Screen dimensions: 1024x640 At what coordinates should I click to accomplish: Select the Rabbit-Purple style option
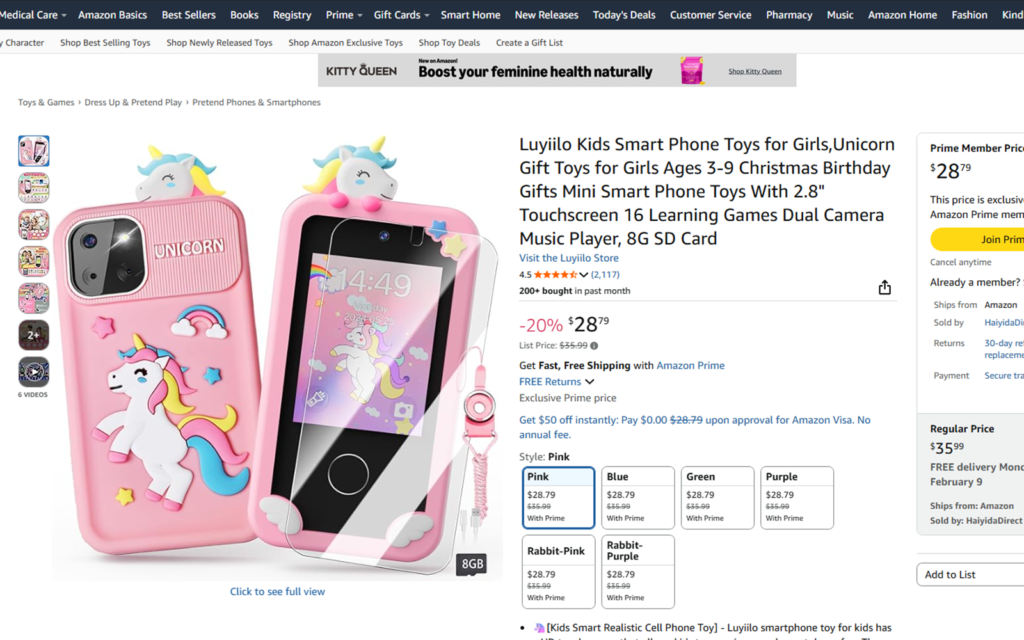[638, 570]
